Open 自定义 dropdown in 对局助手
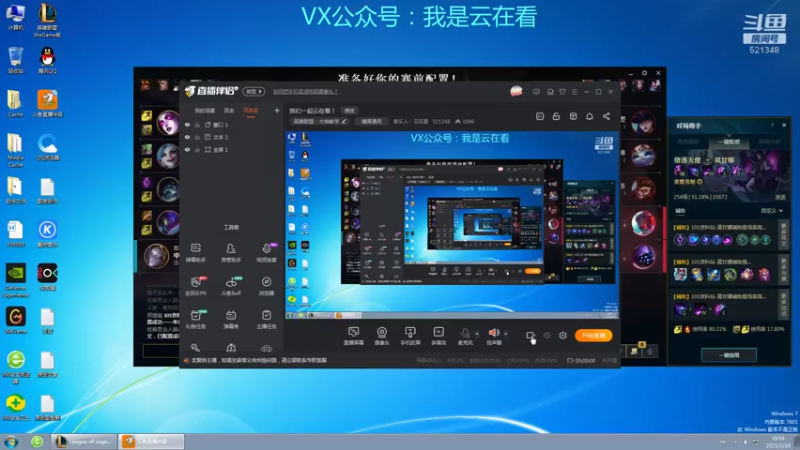This screenshot has height=450, width=800. (771, 211)
